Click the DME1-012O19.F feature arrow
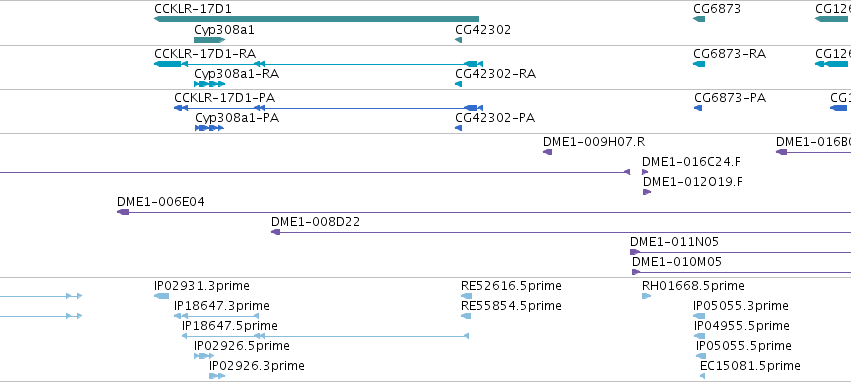 [647, 192]
